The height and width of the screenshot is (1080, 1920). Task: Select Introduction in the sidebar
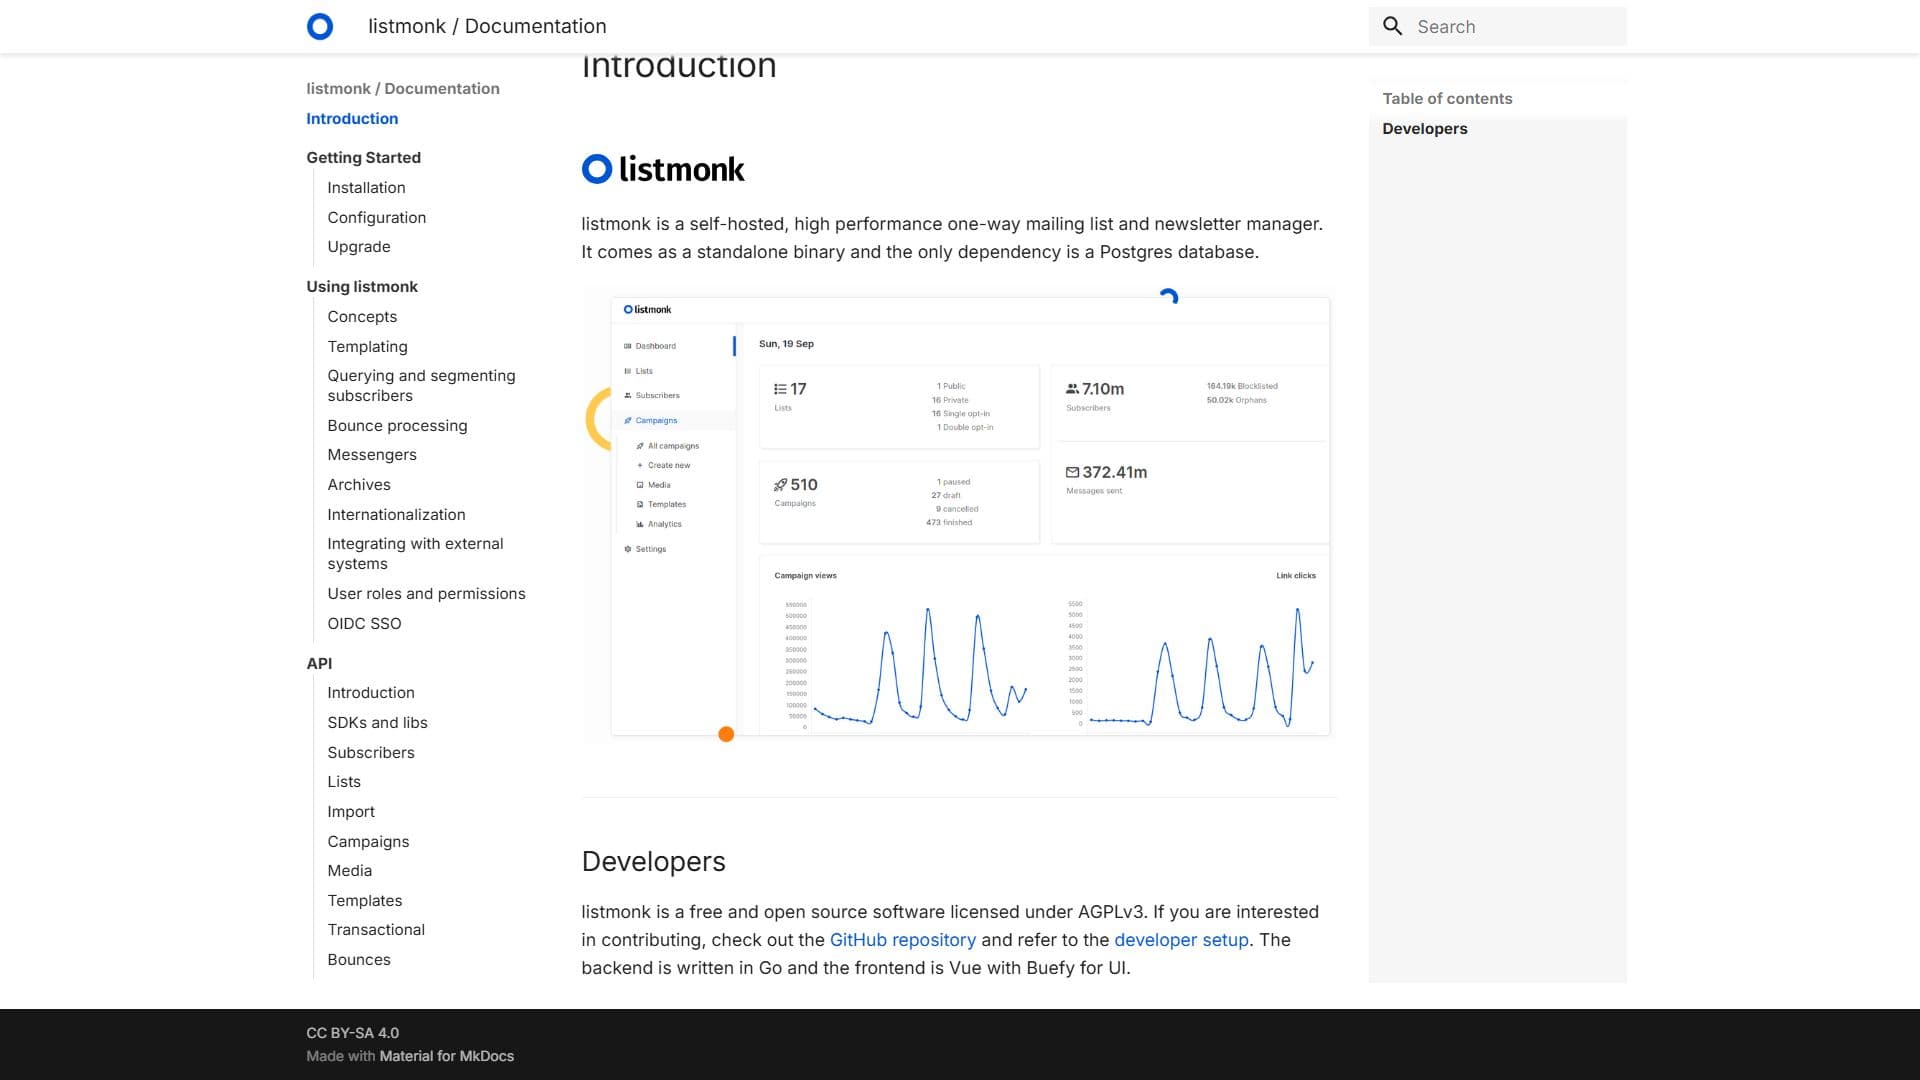352,118
